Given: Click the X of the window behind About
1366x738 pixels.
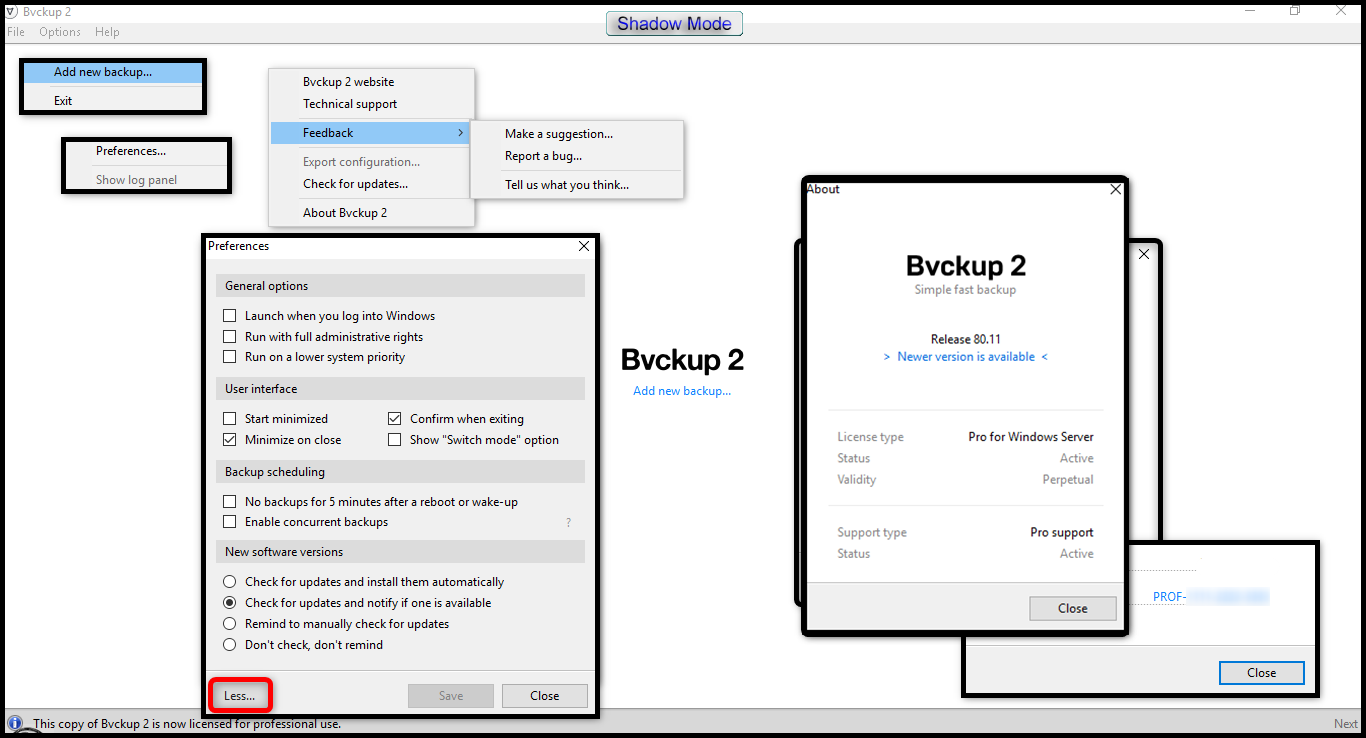Looking at the screenshot, I should click(x=1144, y=254).
